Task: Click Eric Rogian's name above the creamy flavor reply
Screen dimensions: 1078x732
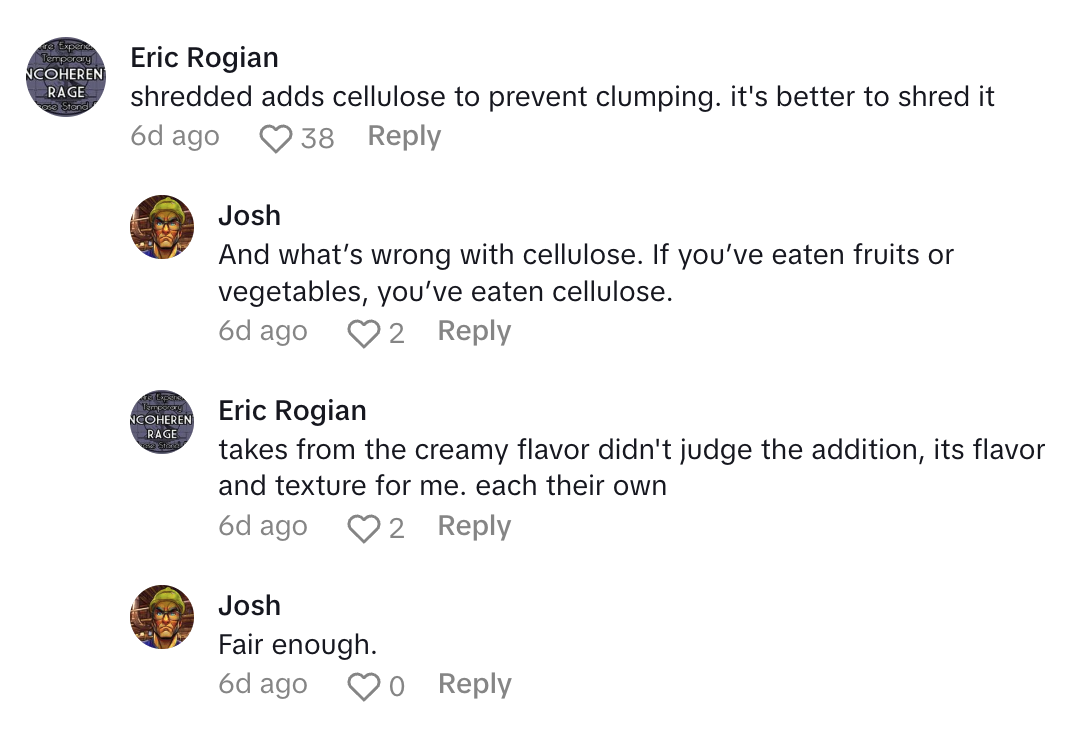Action: [x=292, y=411]
